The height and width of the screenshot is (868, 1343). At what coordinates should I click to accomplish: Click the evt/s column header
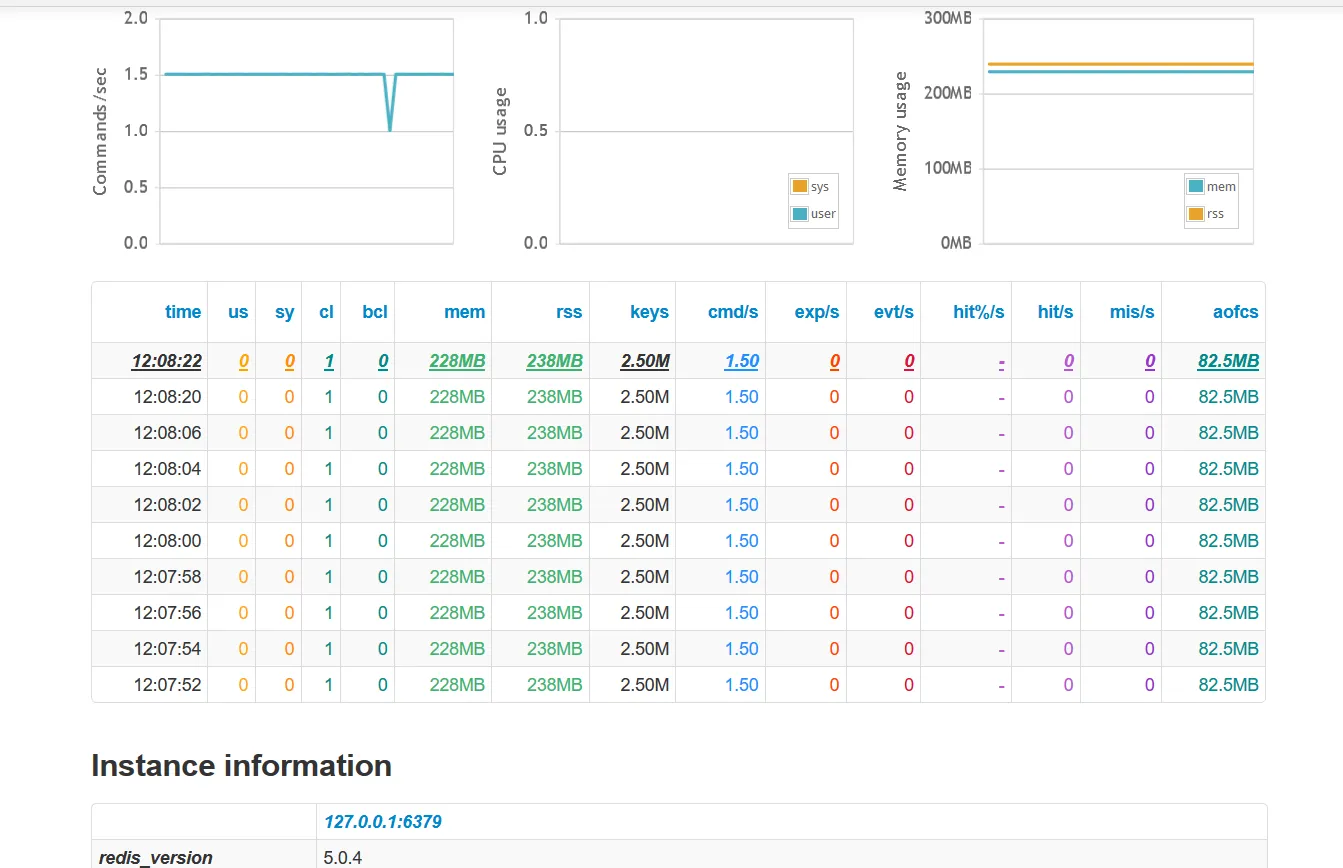[894, 312]
